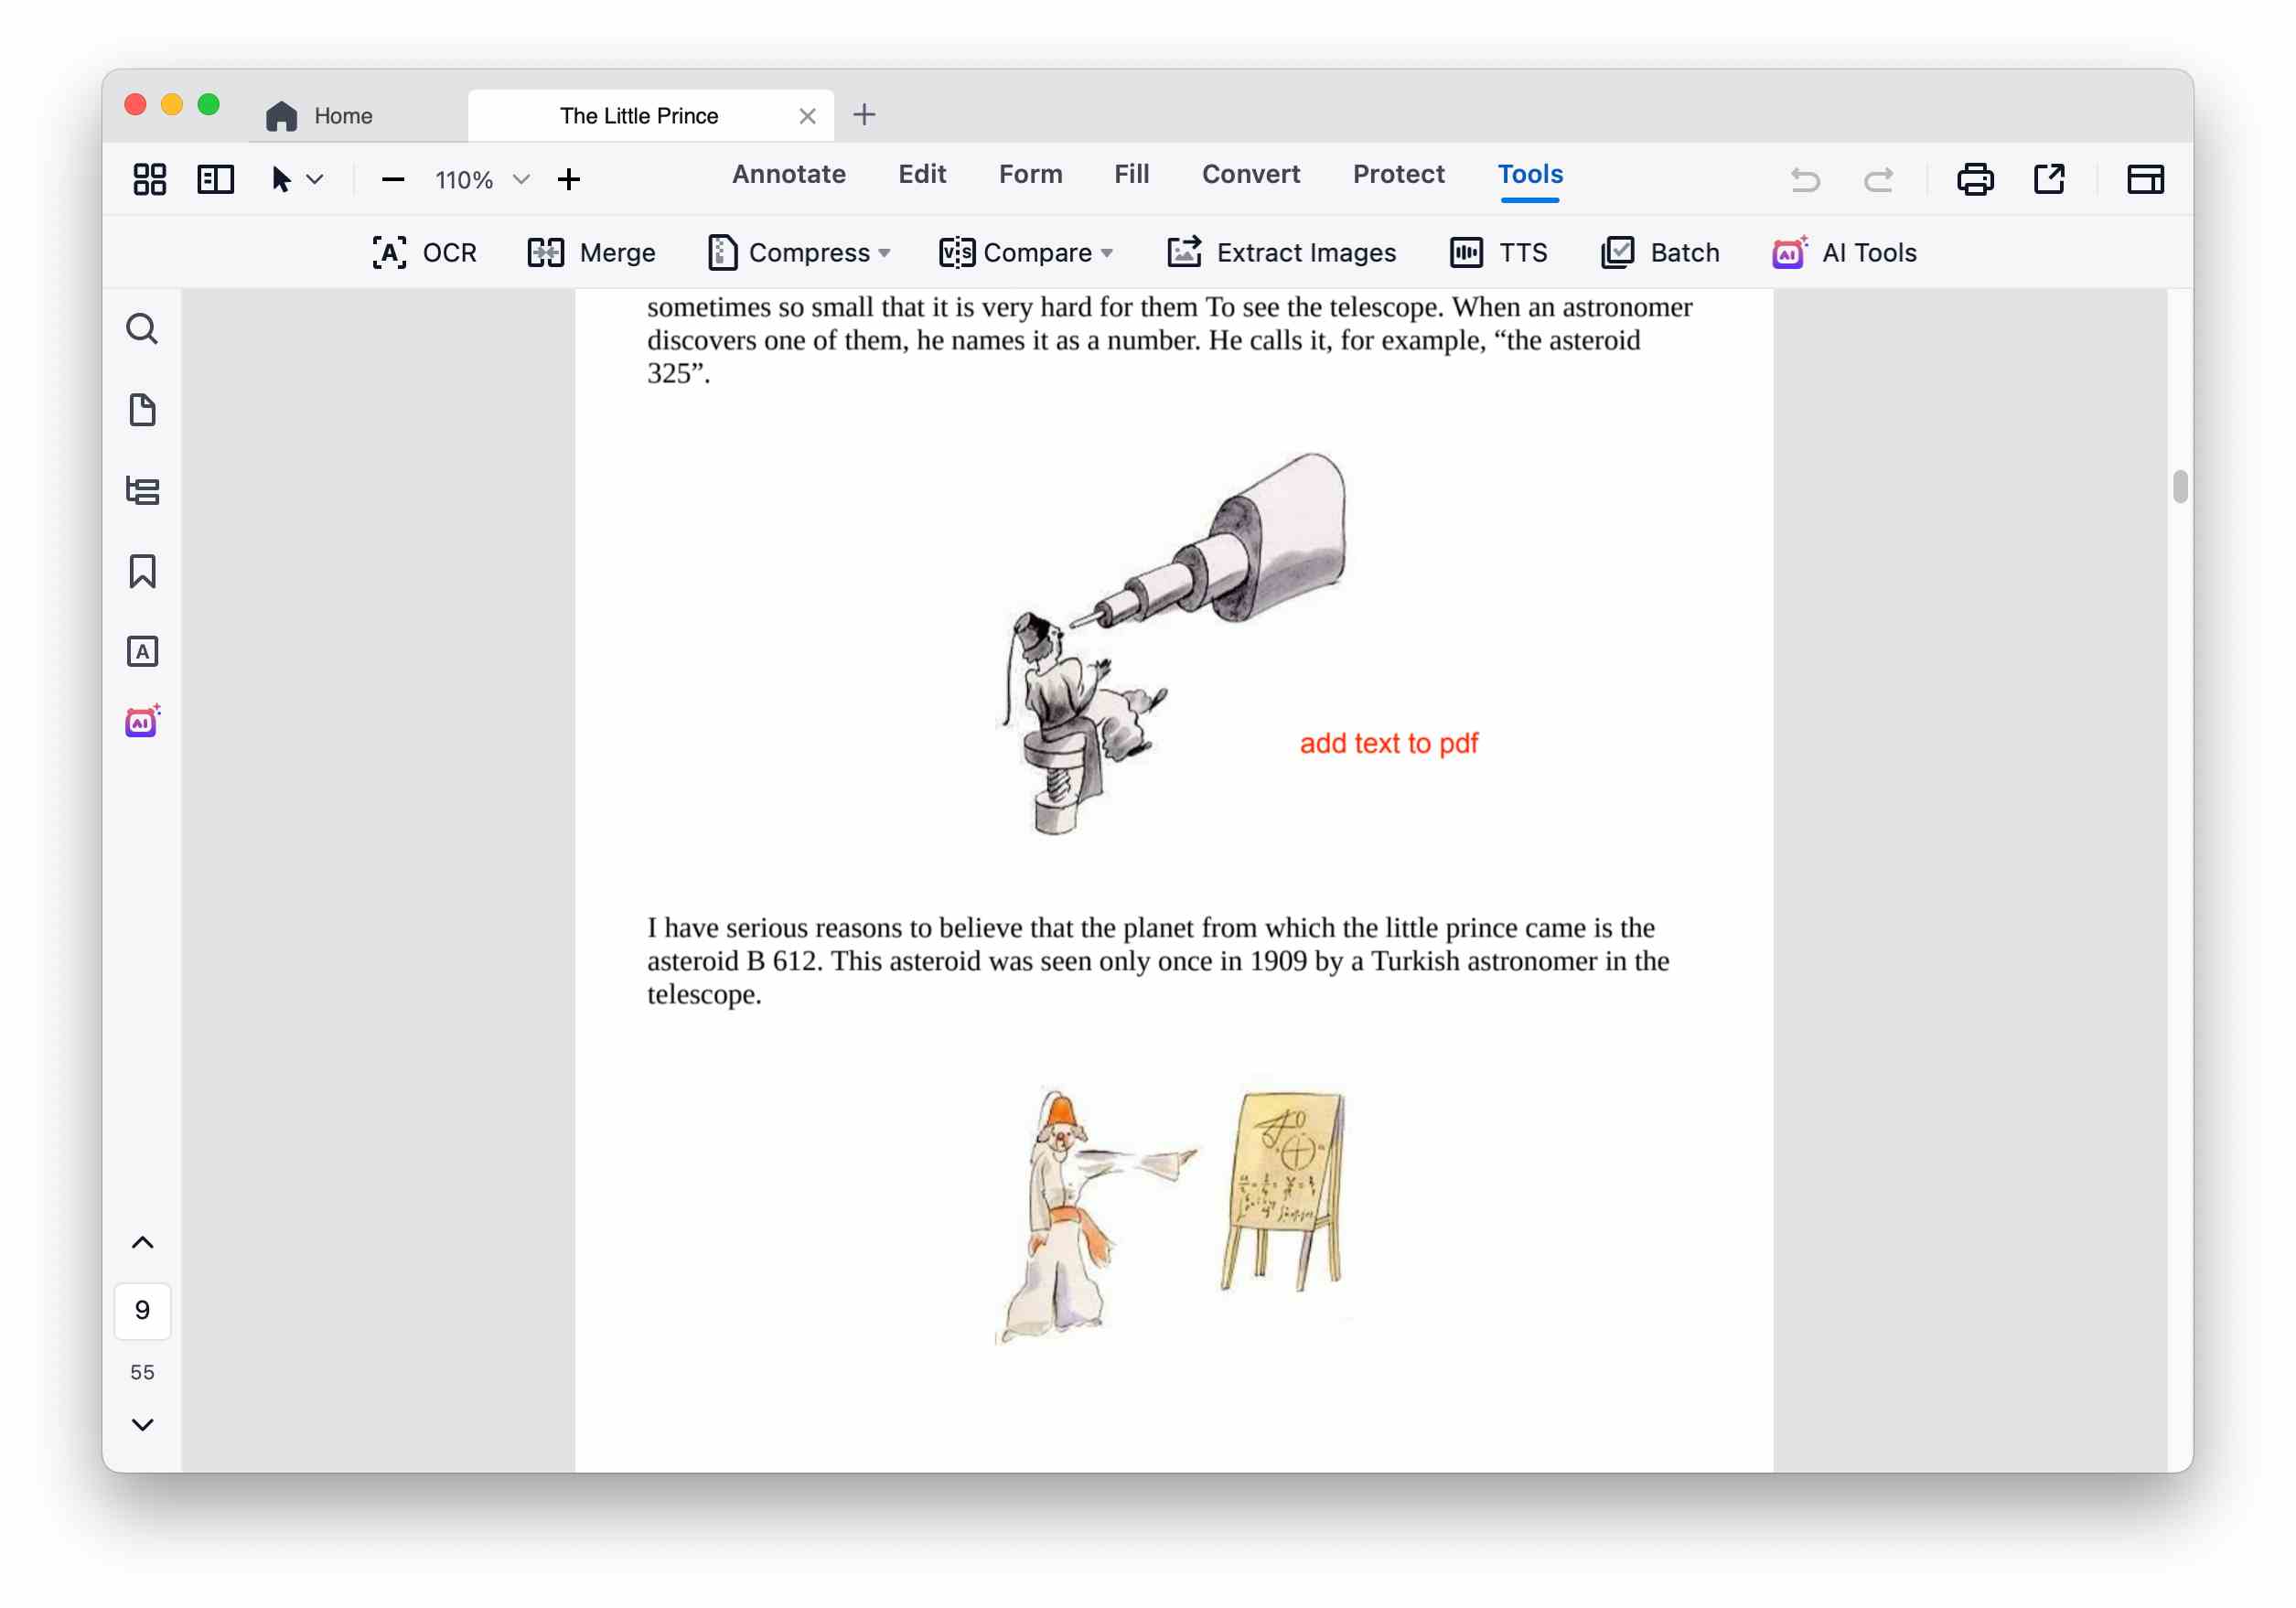Start TTS text-to-speech
Image resolution: width=2296 pixels, height=1608 pixels.
(x=1498, y=253)
